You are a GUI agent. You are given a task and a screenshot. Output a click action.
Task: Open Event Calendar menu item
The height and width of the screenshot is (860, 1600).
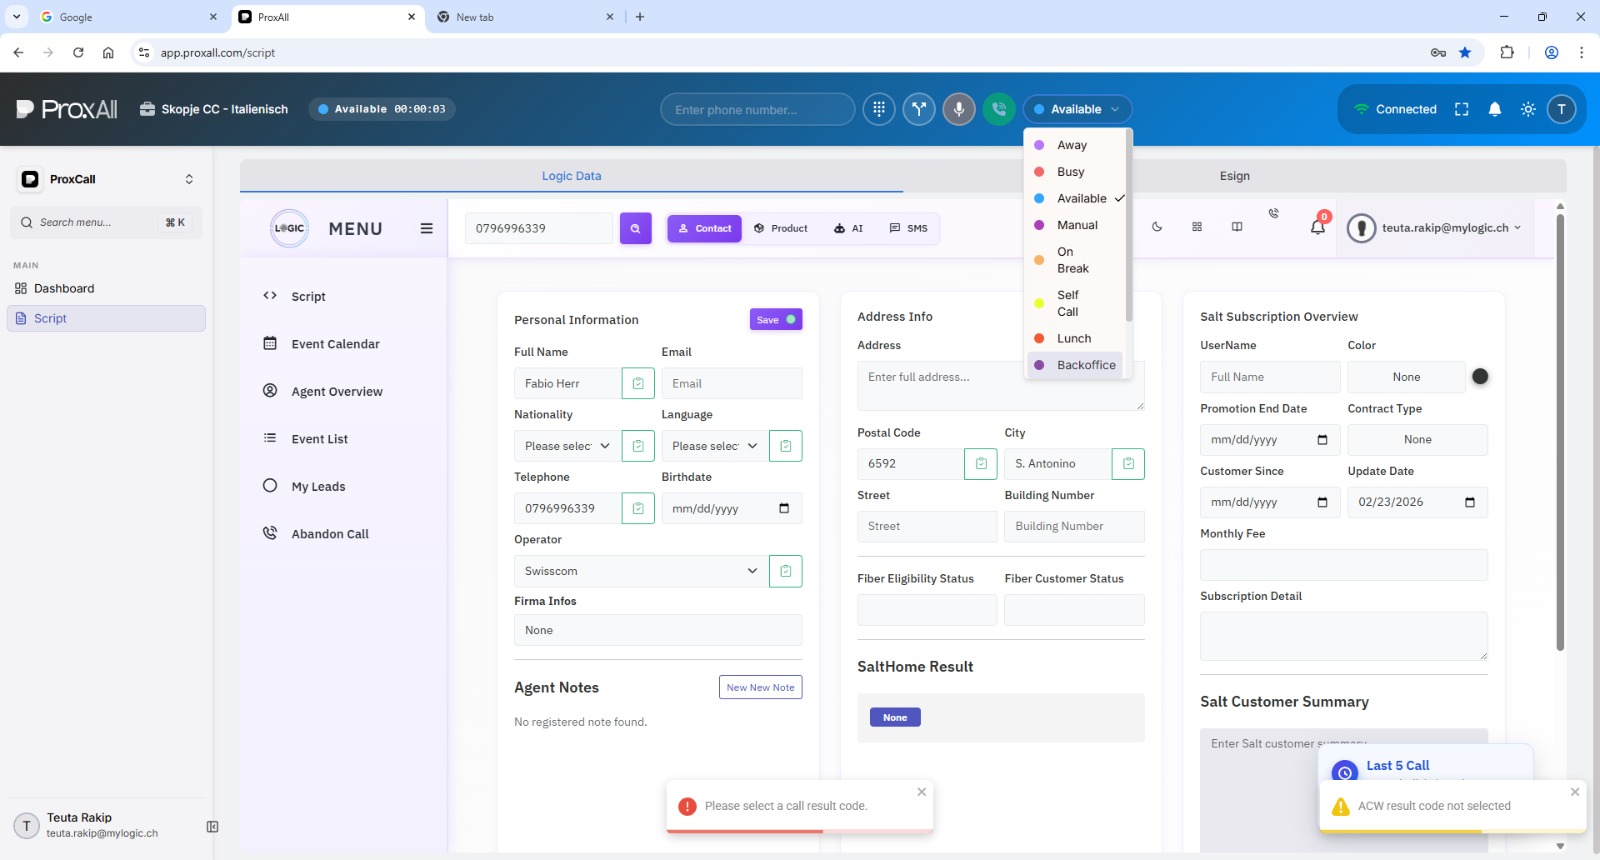coord(335,344)
